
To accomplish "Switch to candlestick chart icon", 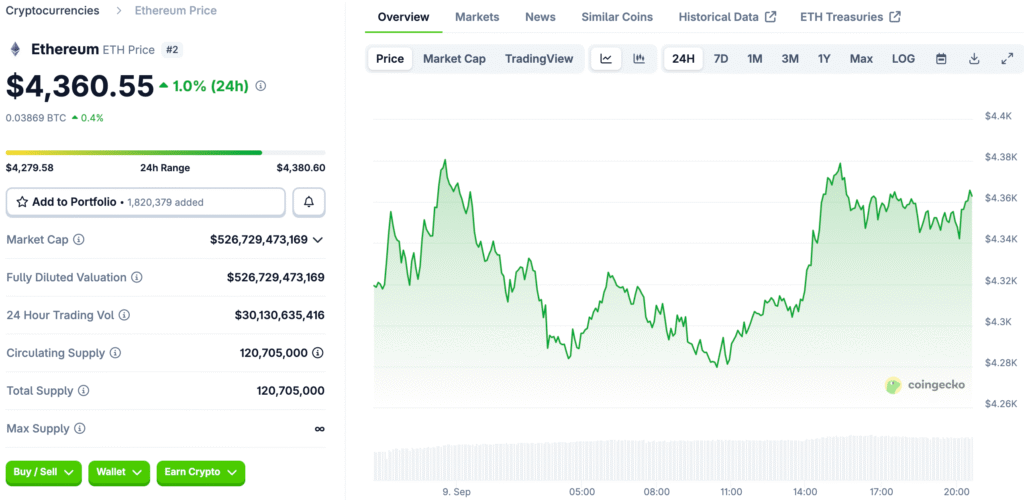I will (639, 59).
